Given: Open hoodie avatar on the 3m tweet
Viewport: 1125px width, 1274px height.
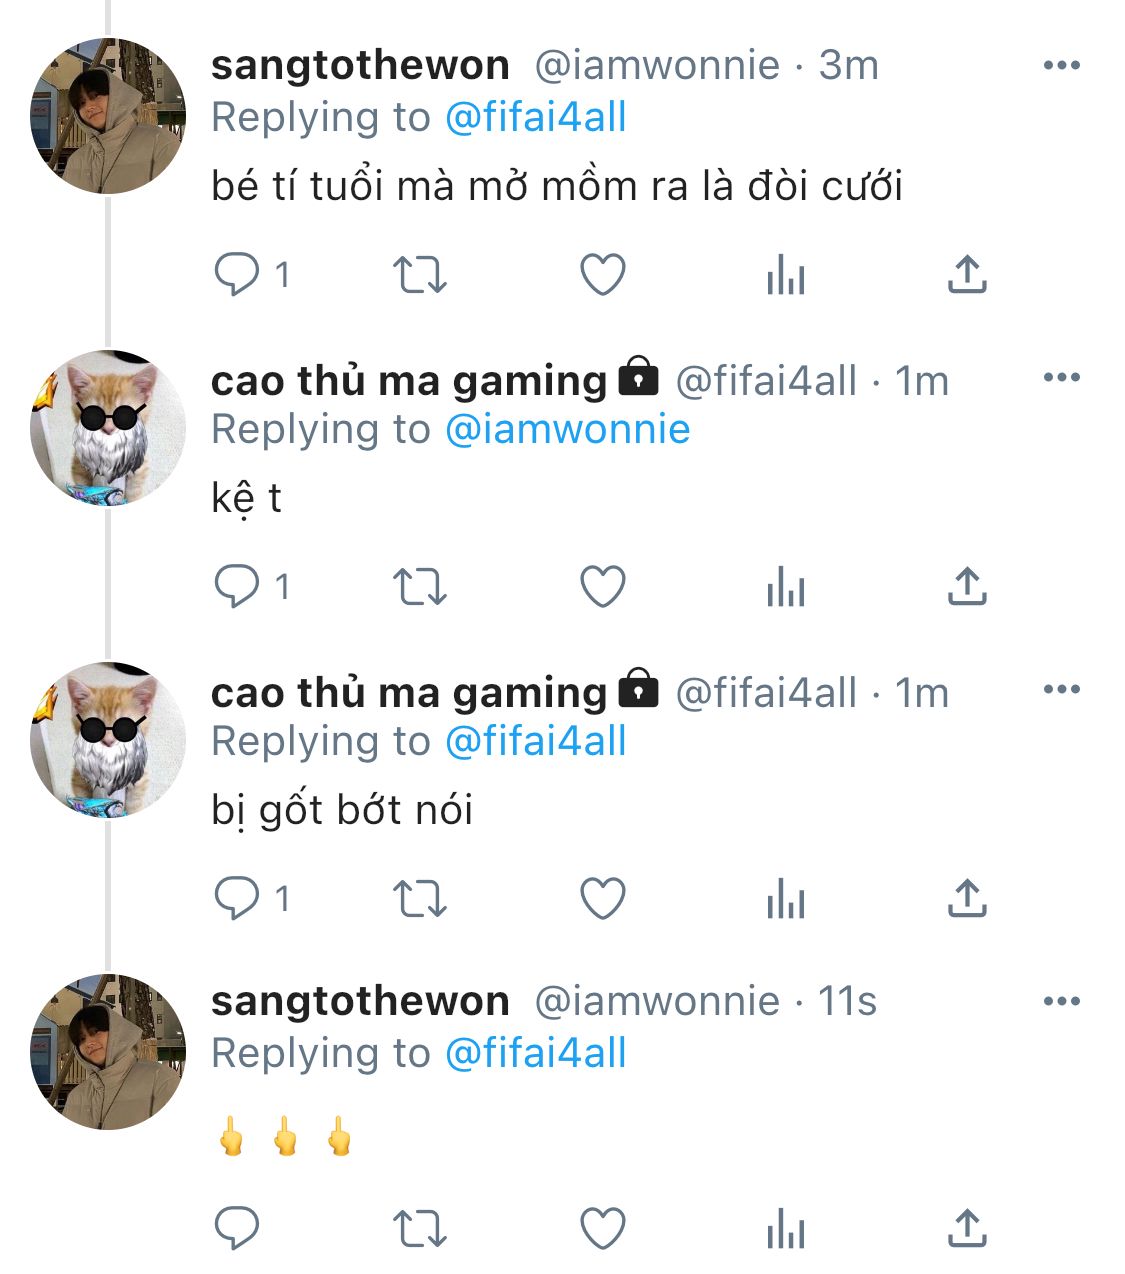Looking at the screenshot, I should (108, 116).
